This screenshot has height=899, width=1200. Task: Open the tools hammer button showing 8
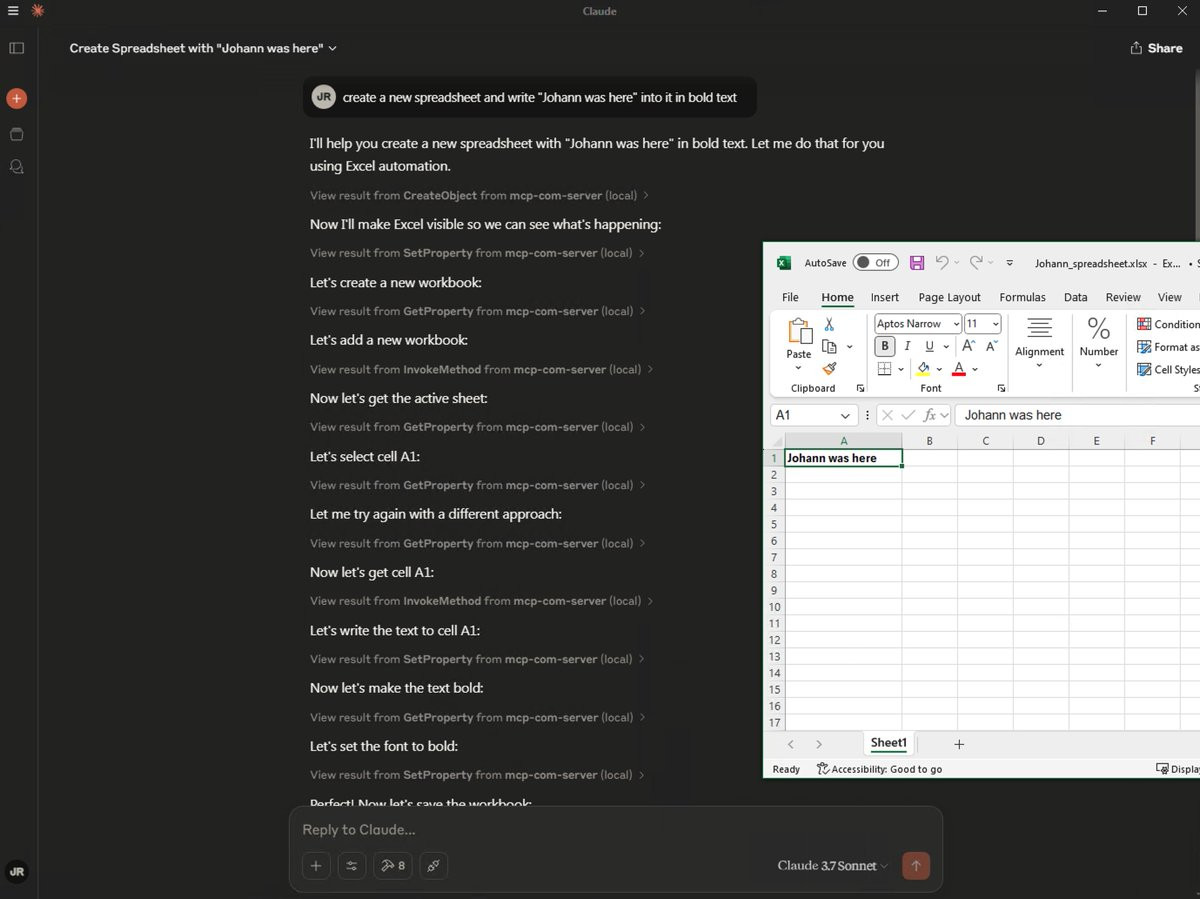pyautogui.click(x=393, y=865)
